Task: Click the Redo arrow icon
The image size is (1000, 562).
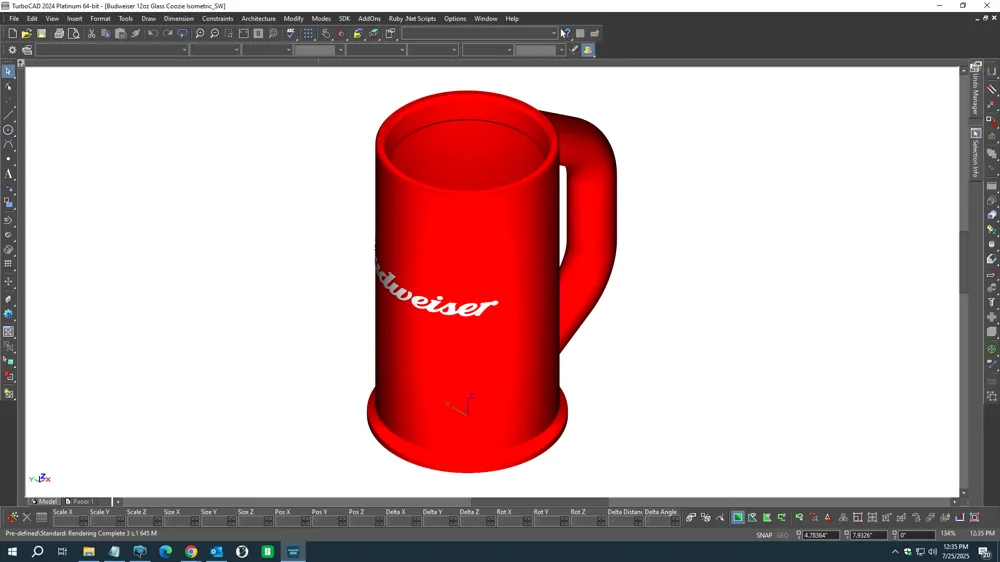Action: tap(168, 33)
